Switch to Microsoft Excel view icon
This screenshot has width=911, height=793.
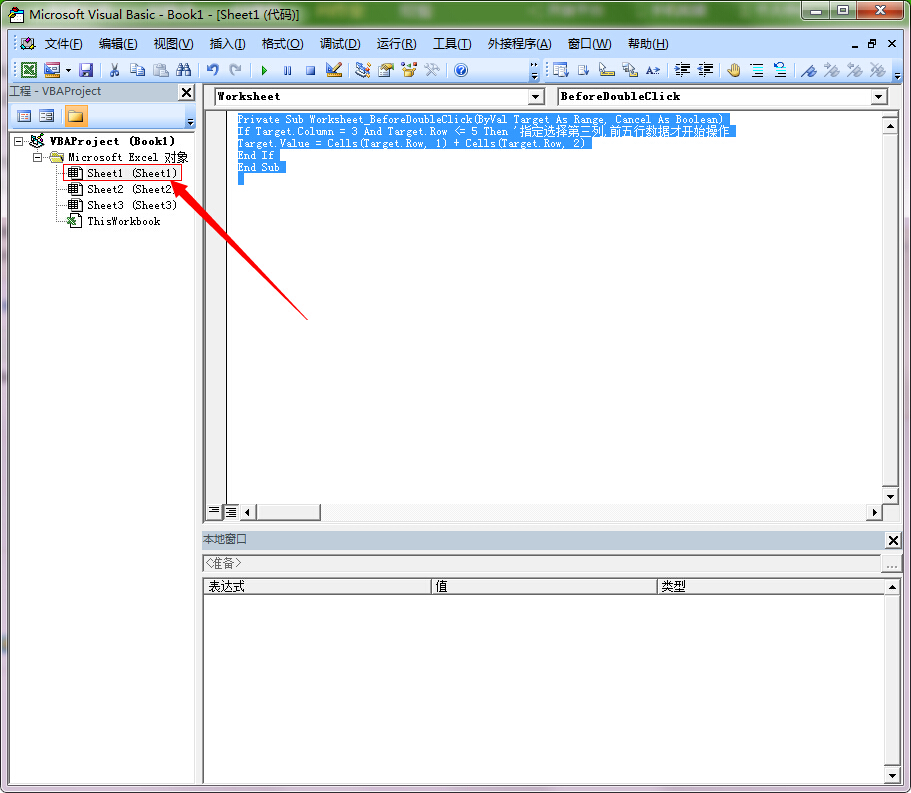28,70
